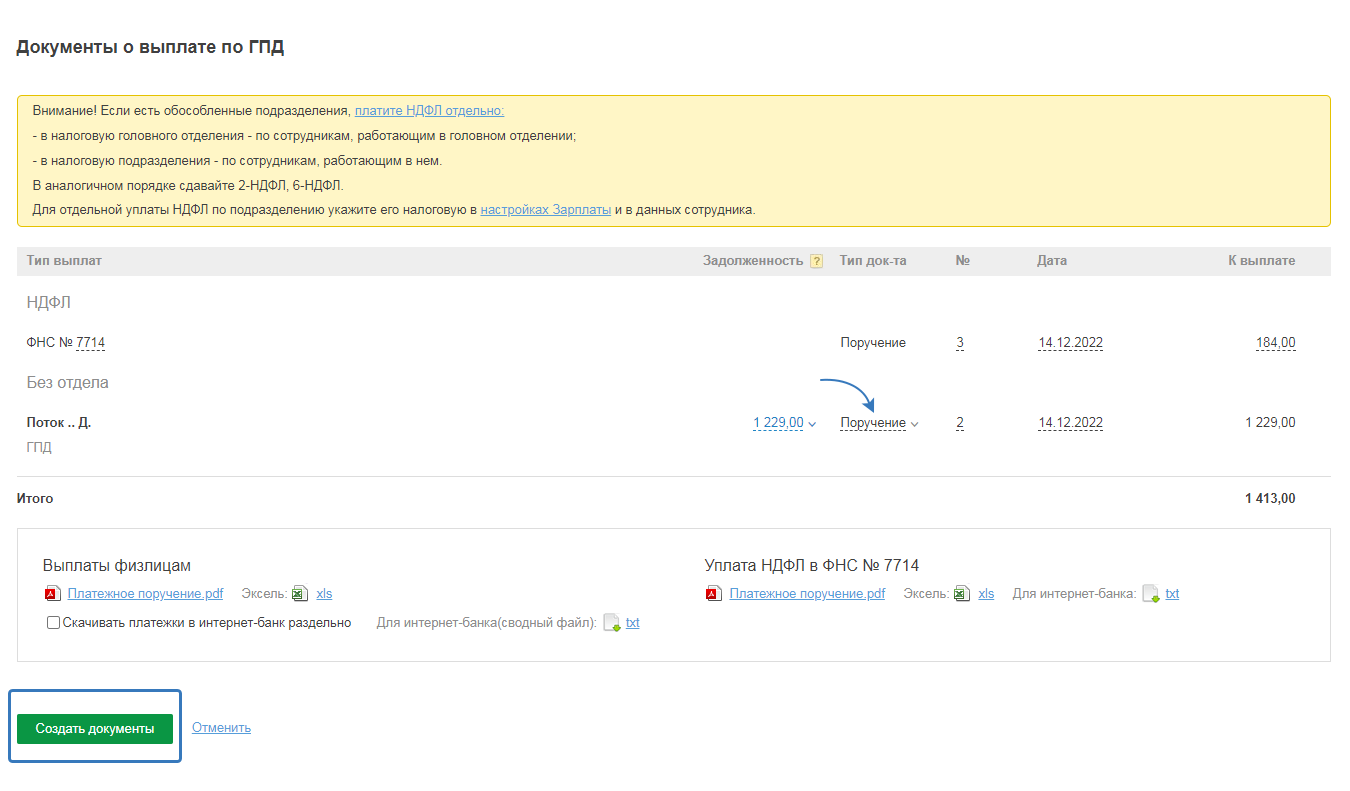Click Выплаты физлицам heading
1350x791 pixels.
point(117,566)
